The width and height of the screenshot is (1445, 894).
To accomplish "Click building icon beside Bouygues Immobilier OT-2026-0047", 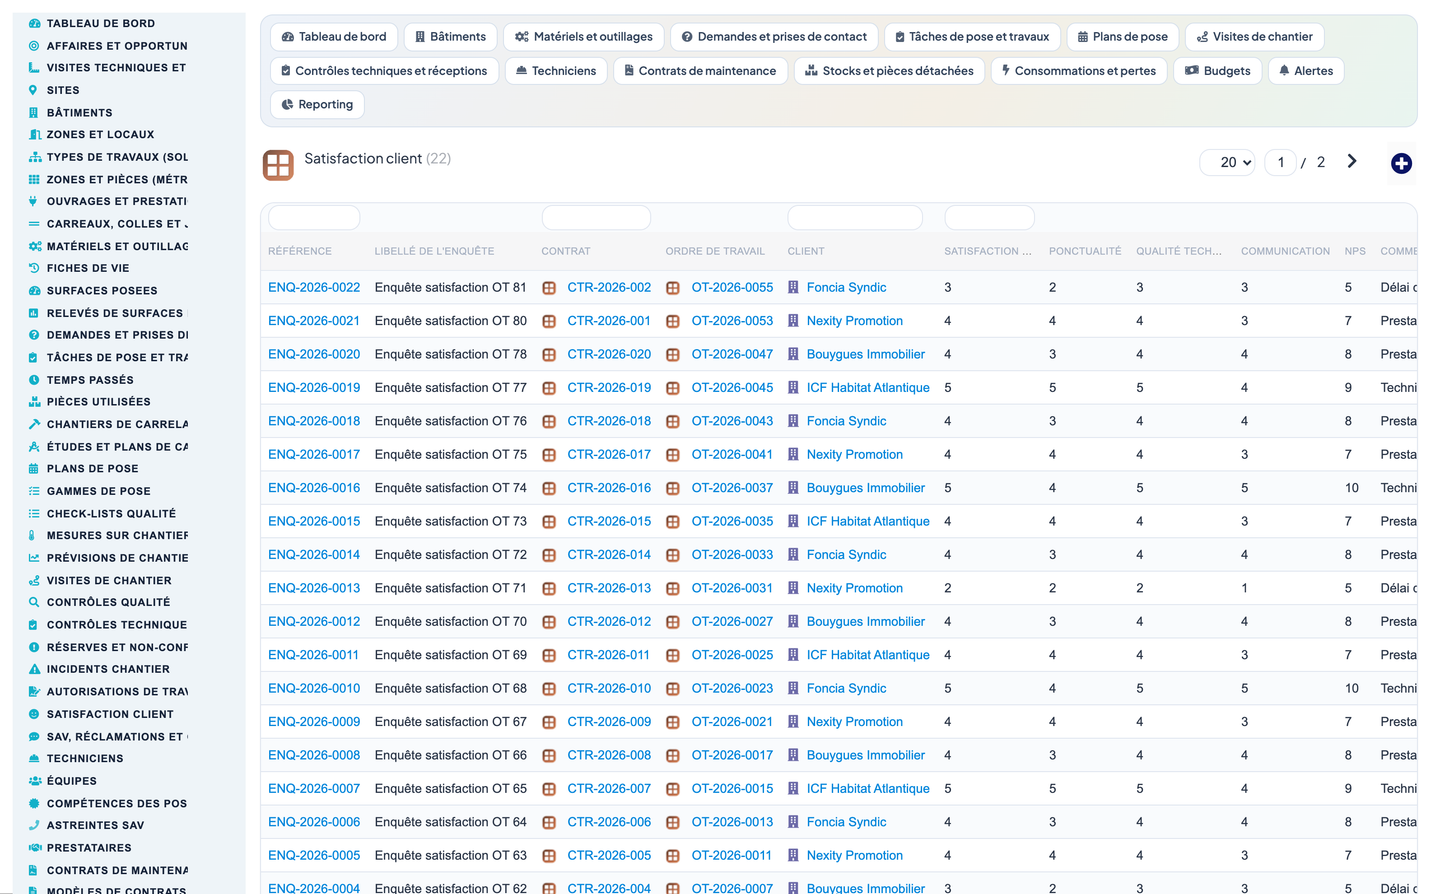I will [793, 354].
